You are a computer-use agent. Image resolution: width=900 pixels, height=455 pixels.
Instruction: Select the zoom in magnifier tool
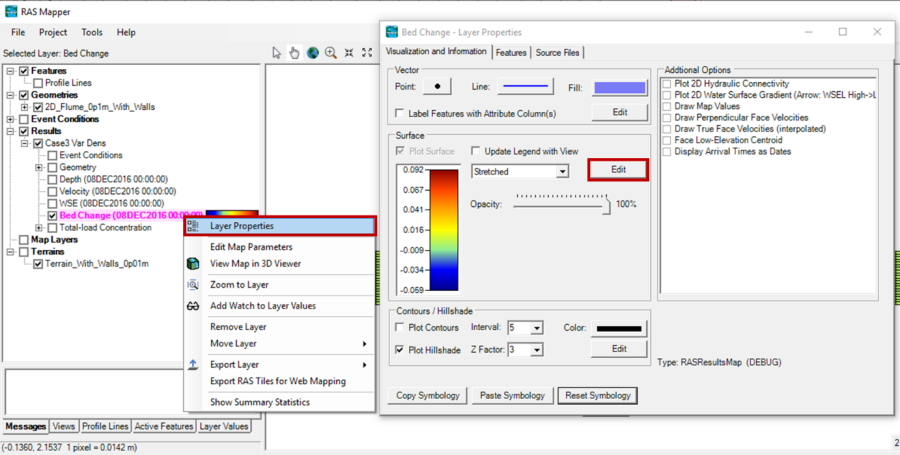[331, 53]
